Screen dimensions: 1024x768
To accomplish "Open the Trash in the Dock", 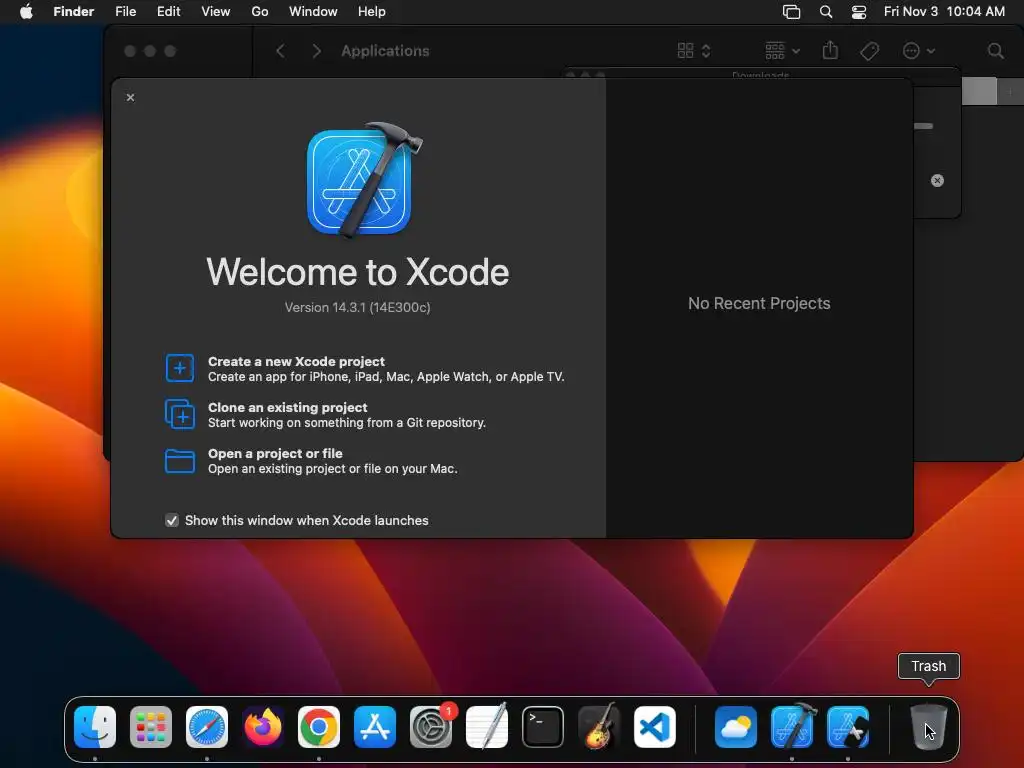I will tap(928, 727).
